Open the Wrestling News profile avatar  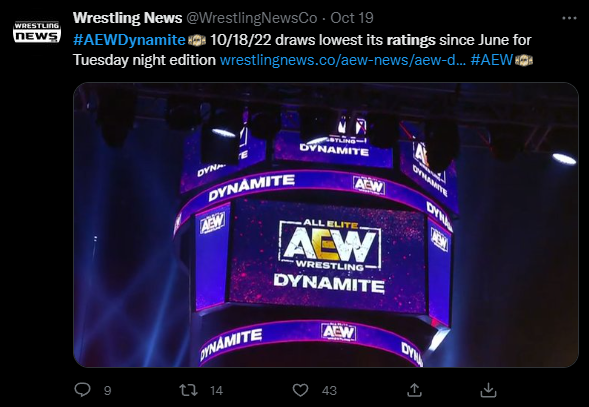(37, 32)
